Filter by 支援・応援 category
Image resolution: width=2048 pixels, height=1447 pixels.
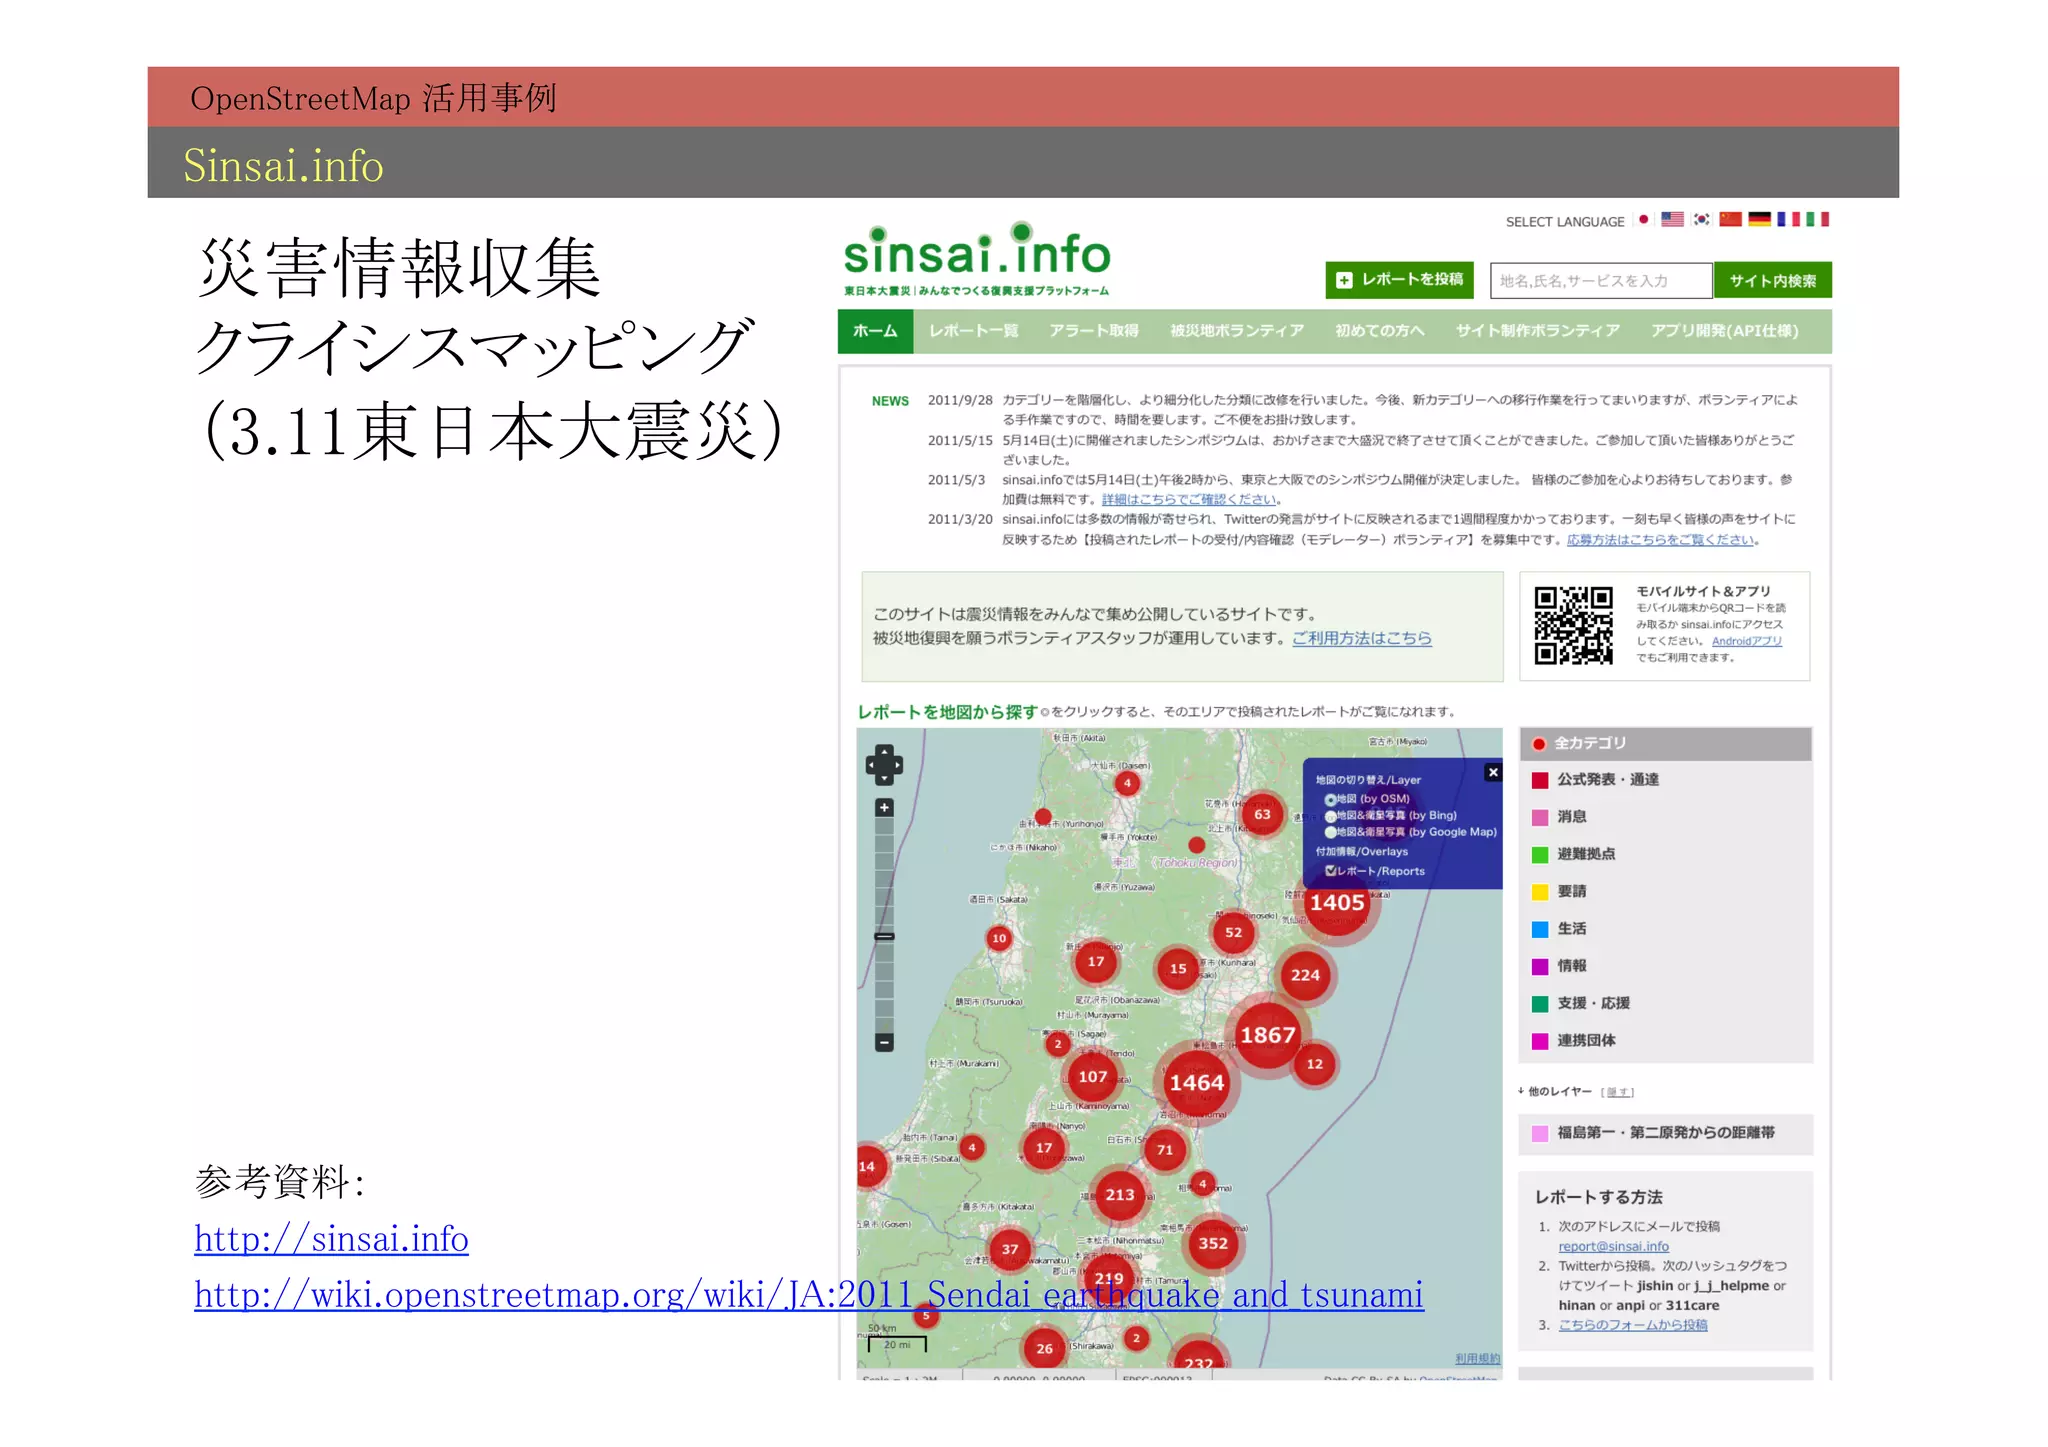[1665, 1003]
